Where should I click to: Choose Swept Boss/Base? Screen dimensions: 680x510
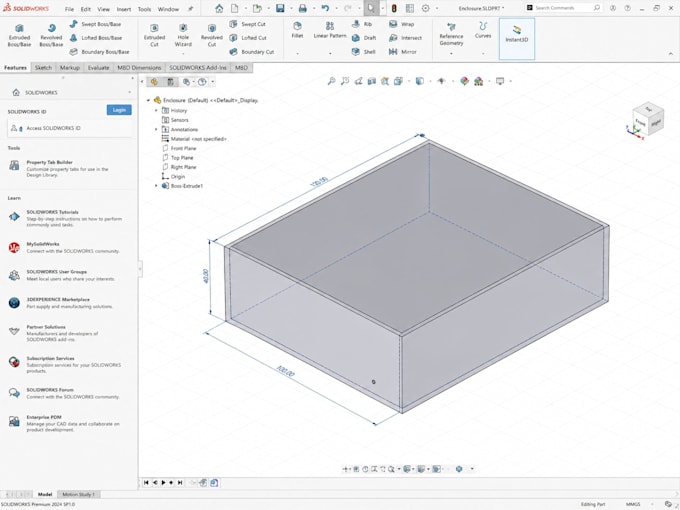95,24
